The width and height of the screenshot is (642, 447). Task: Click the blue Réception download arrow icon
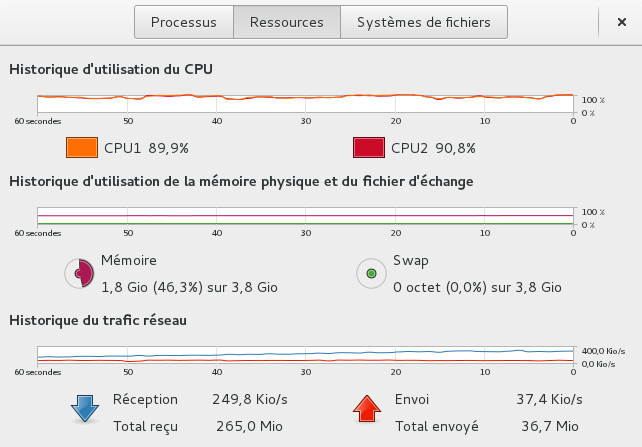(85, 408)
